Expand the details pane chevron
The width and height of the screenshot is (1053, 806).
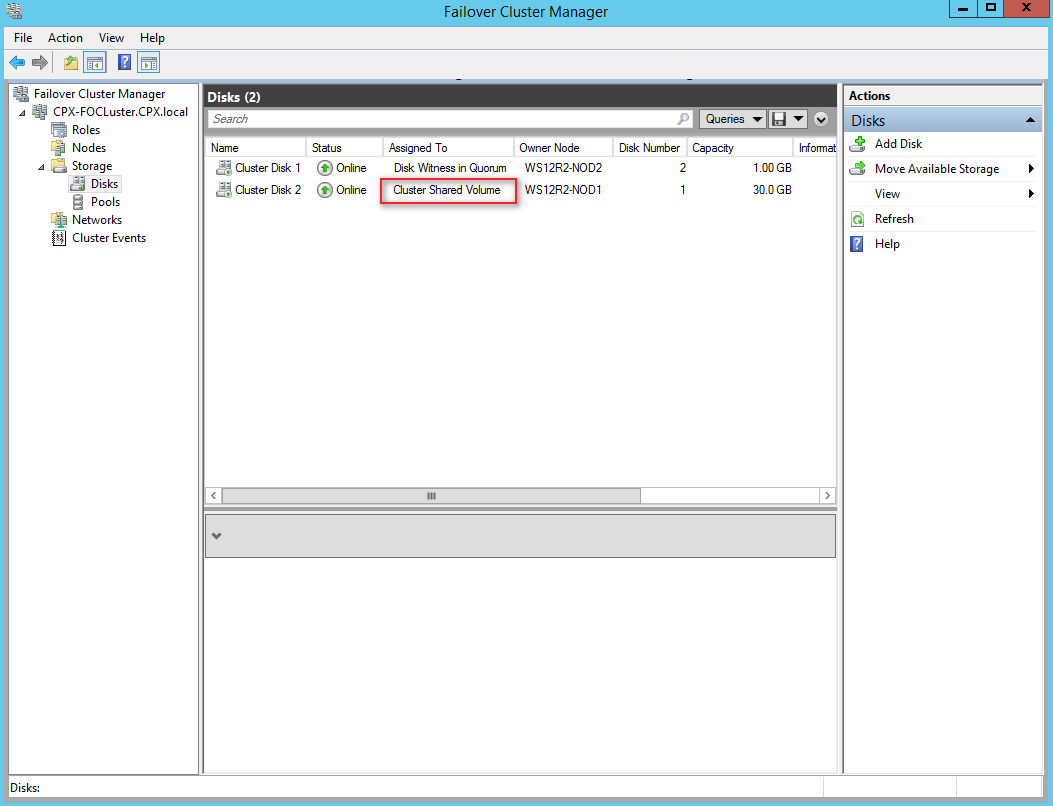click(216, 536)
